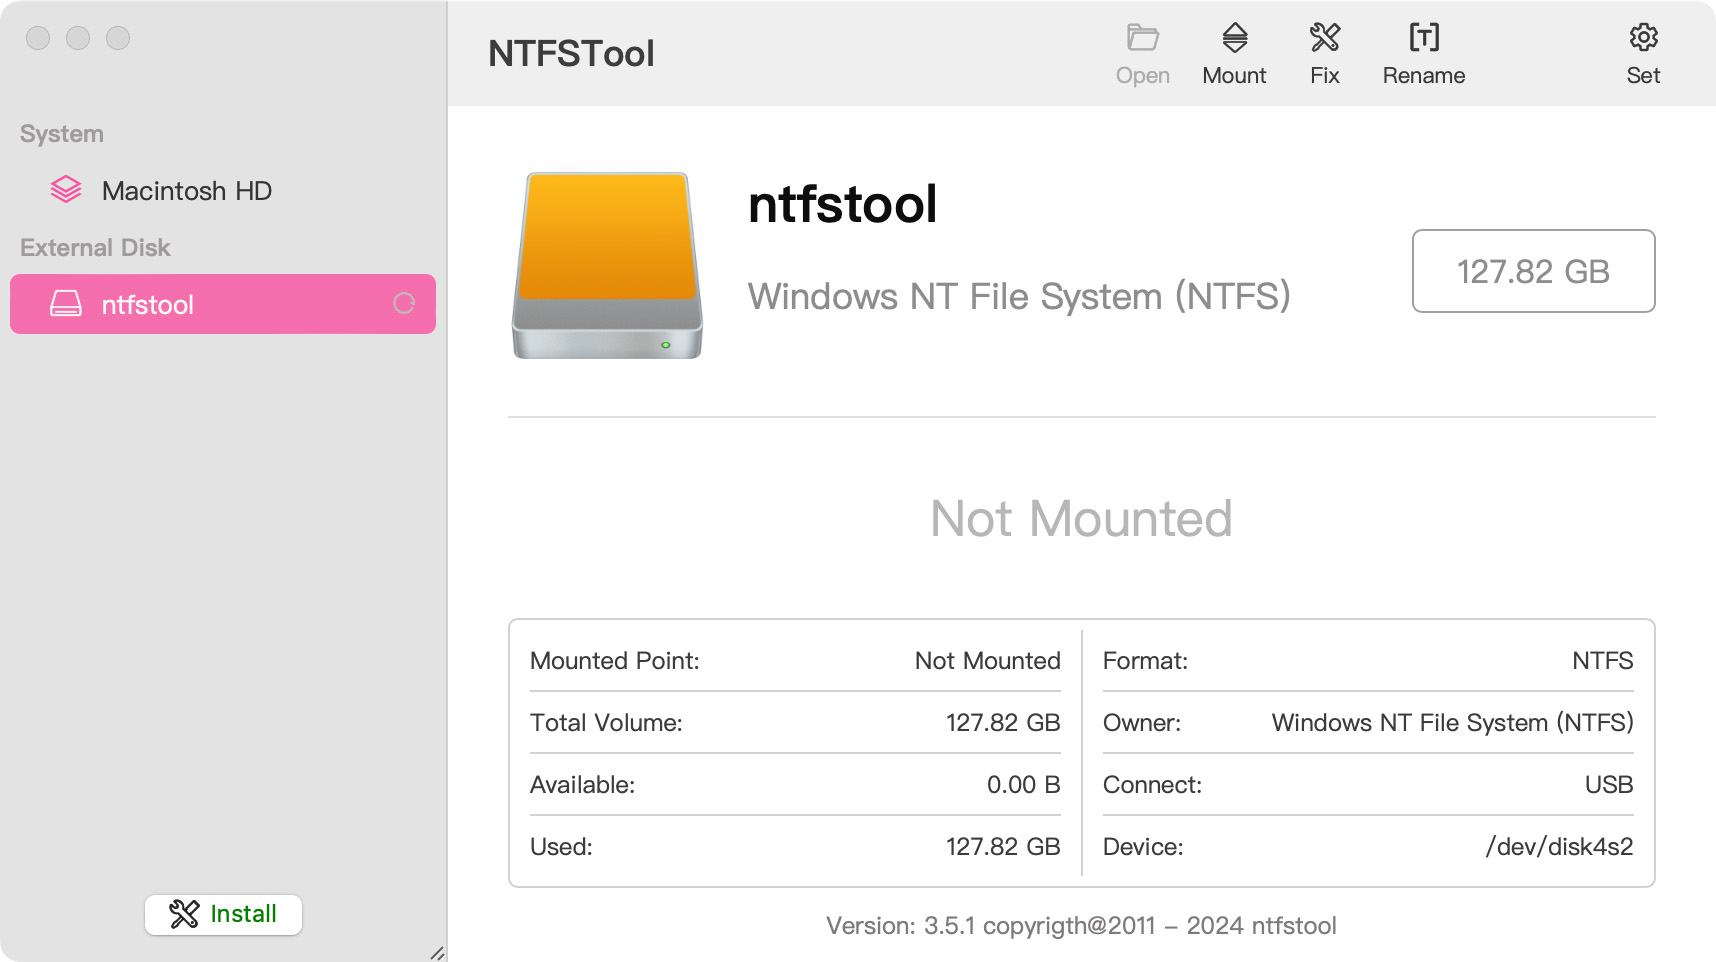The height and width of the screenshot is (962, 1716).
Task: Click the Fix tools icon
Action: (1324, 39)
